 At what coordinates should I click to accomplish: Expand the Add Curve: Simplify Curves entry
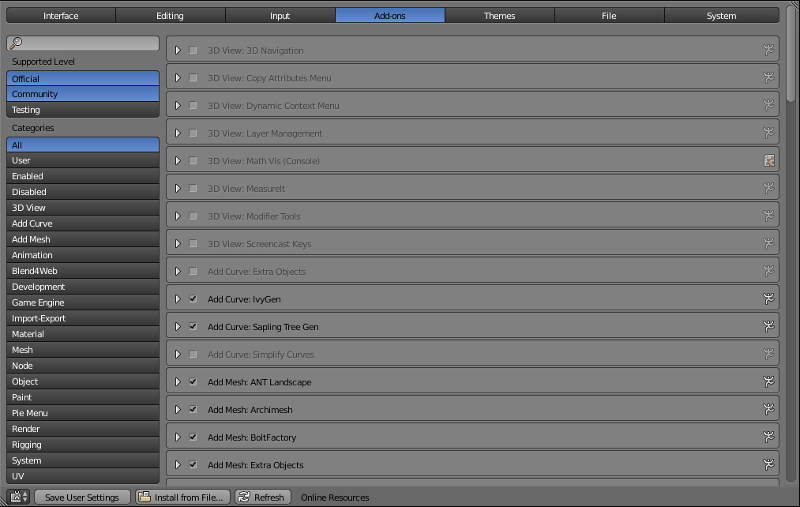coord(177,354)
